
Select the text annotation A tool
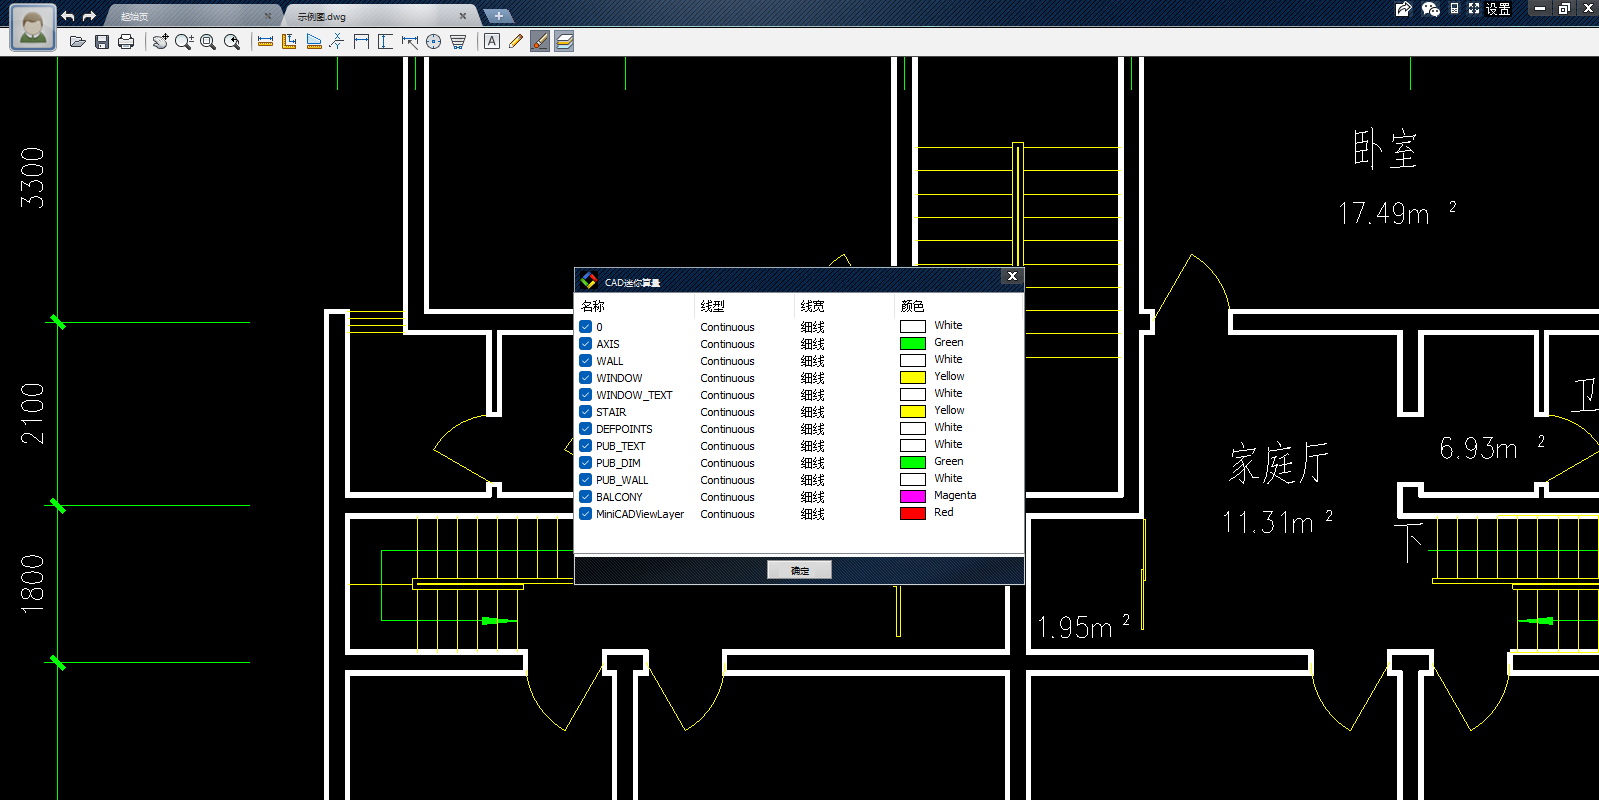pyautogui.click(x=492, y=42)
